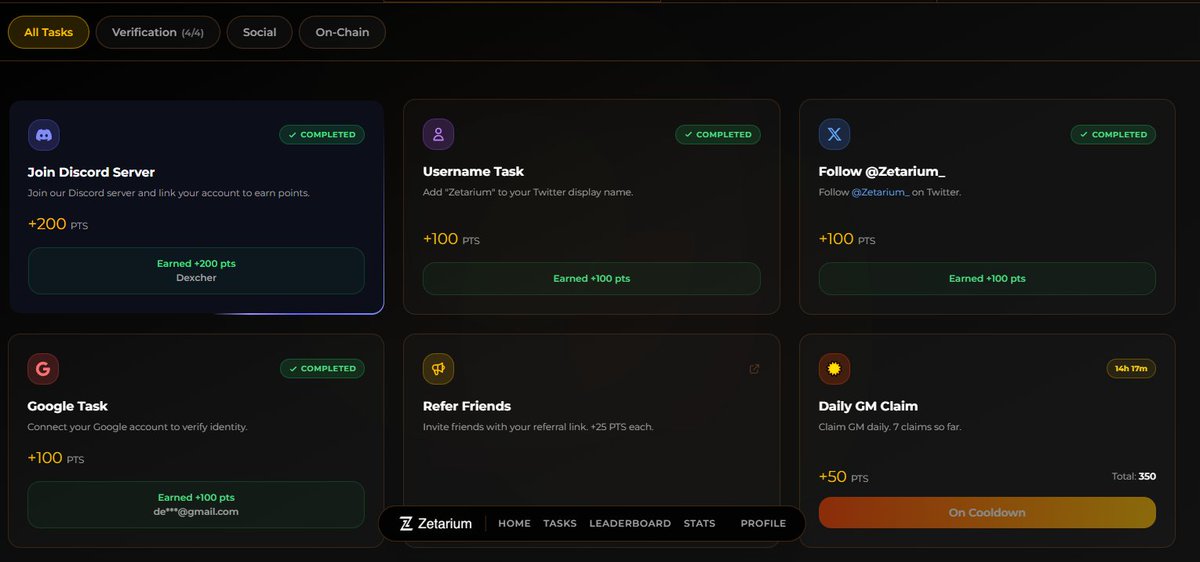Open LEADERBOARD in the bottom navigation

pyautogui.click(x=630, y=523)
